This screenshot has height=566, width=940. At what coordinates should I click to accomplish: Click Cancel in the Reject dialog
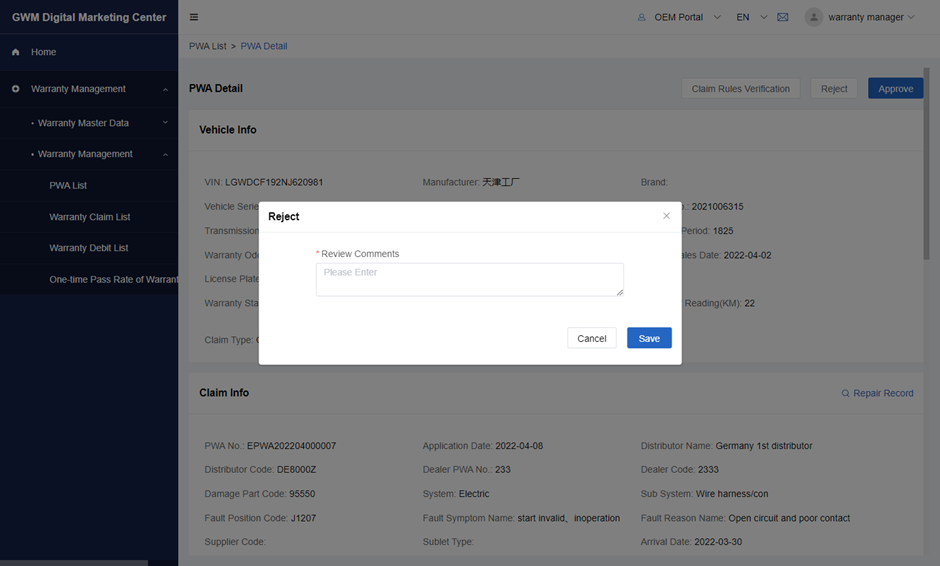tap(592, 338)
